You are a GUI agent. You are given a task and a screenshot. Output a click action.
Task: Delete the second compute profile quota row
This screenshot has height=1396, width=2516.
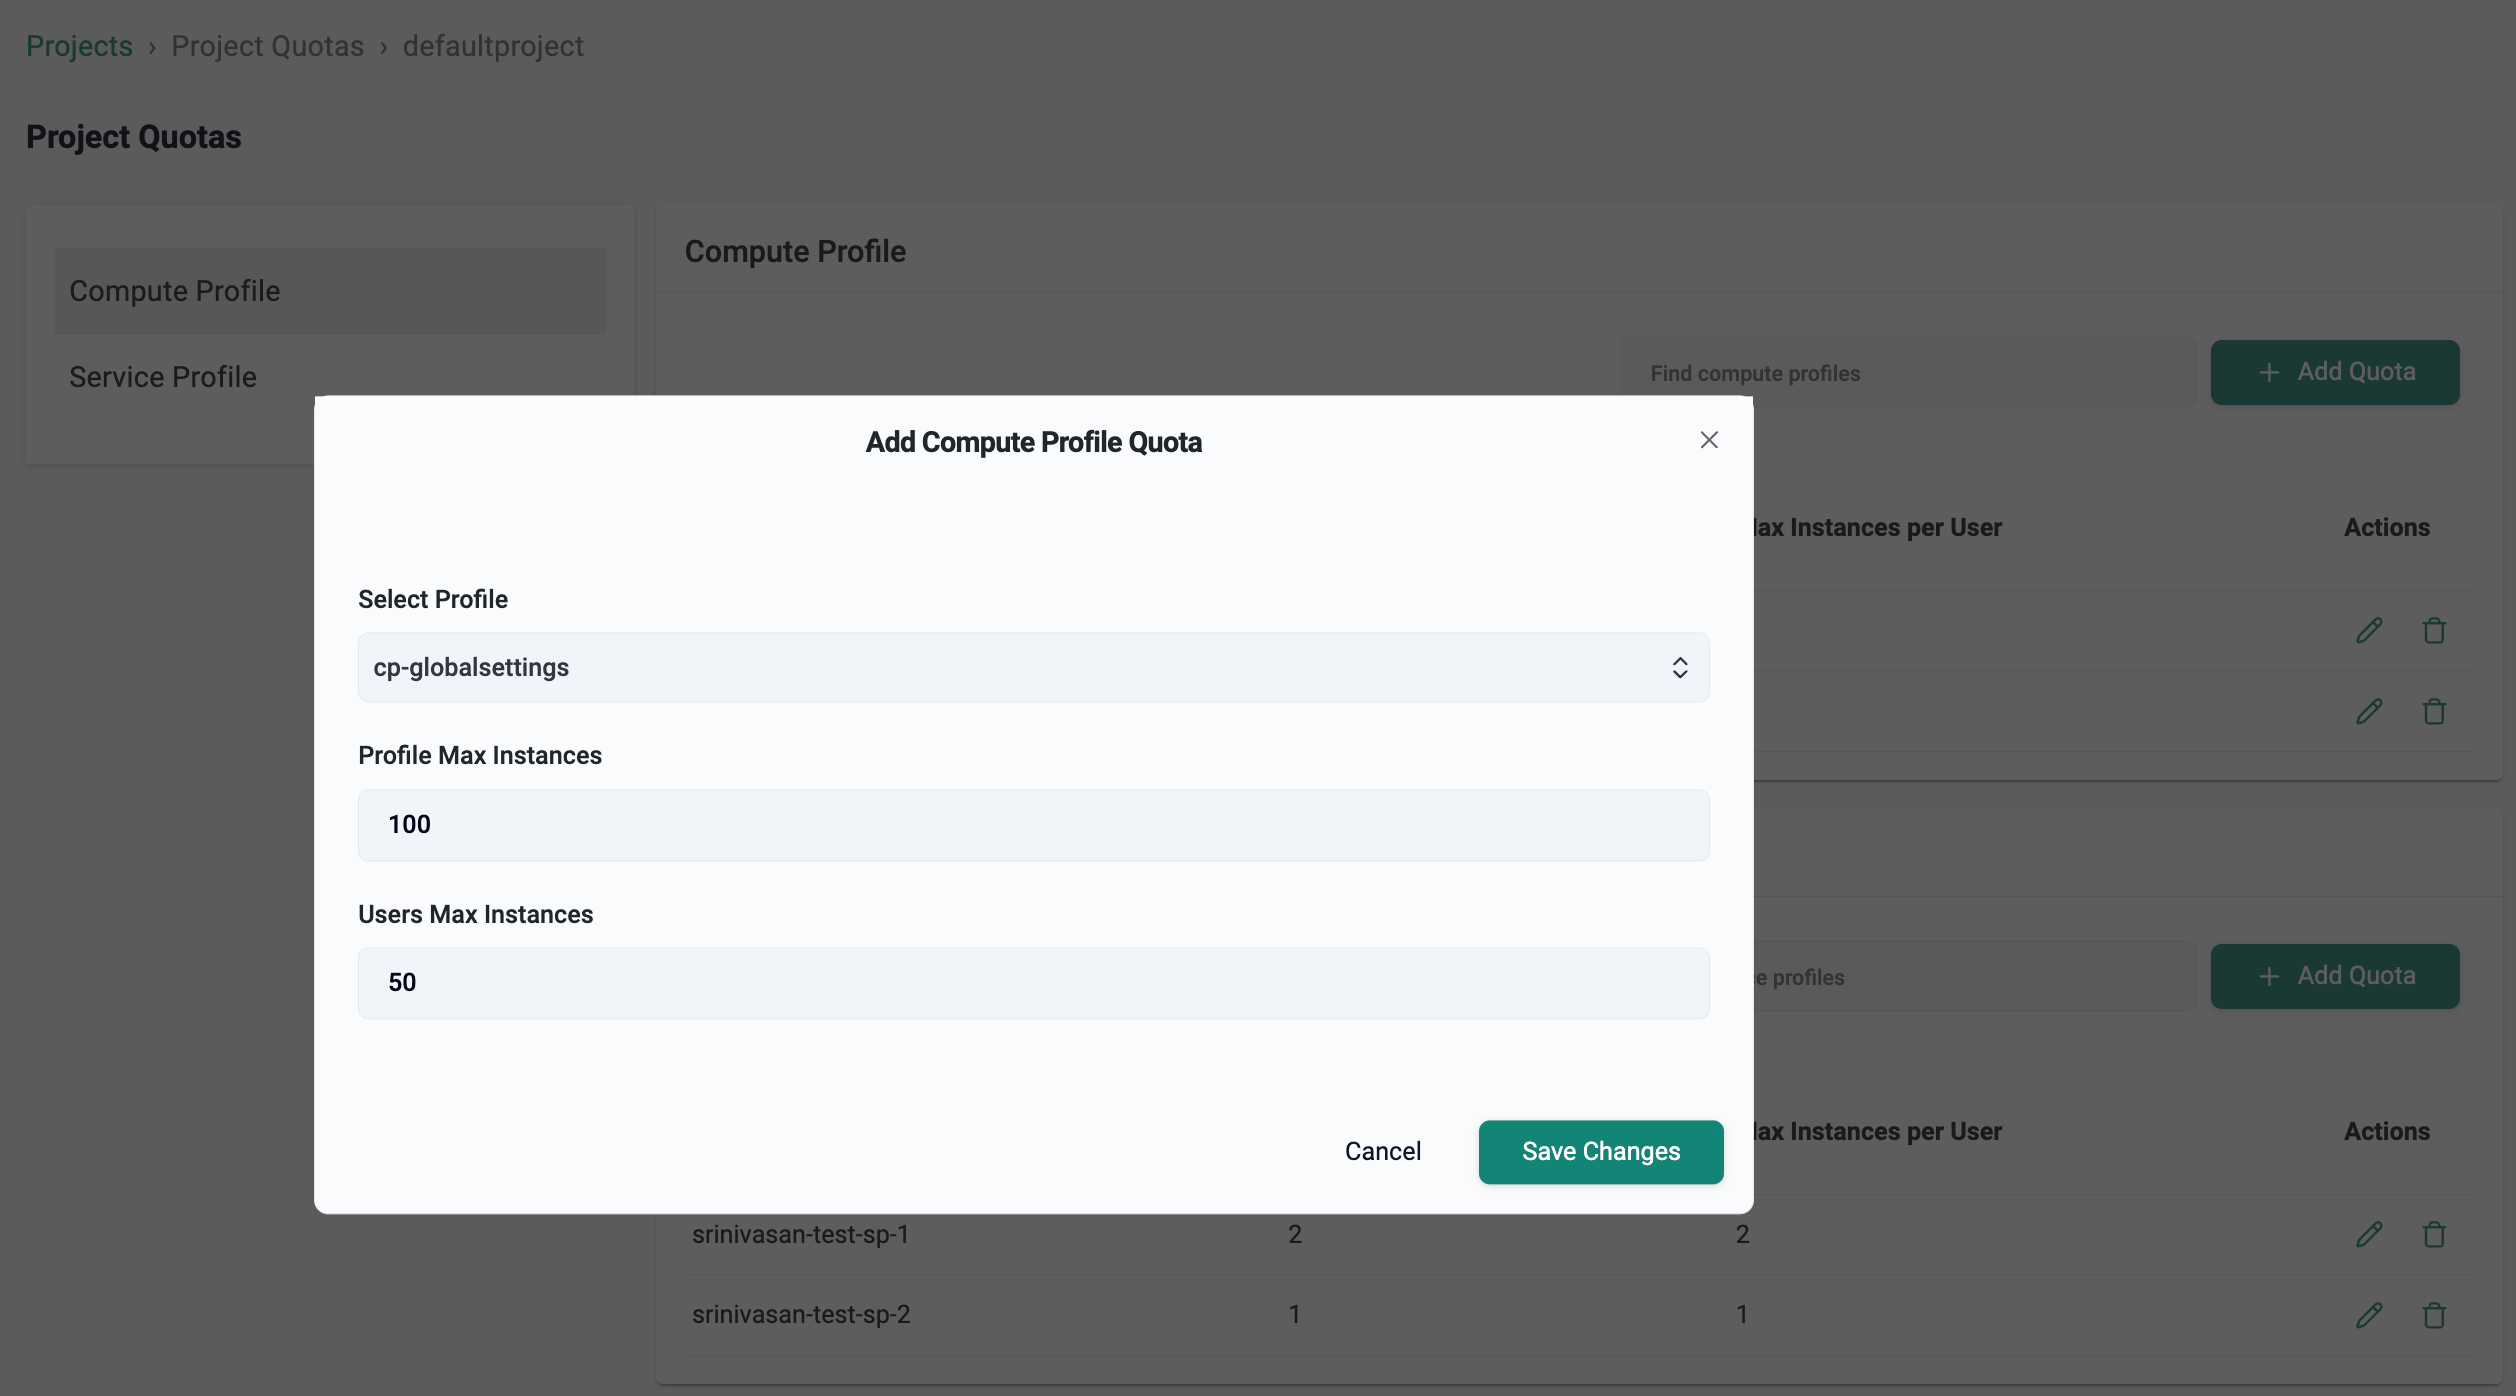pyautogui.click(x=2433, y=711)
